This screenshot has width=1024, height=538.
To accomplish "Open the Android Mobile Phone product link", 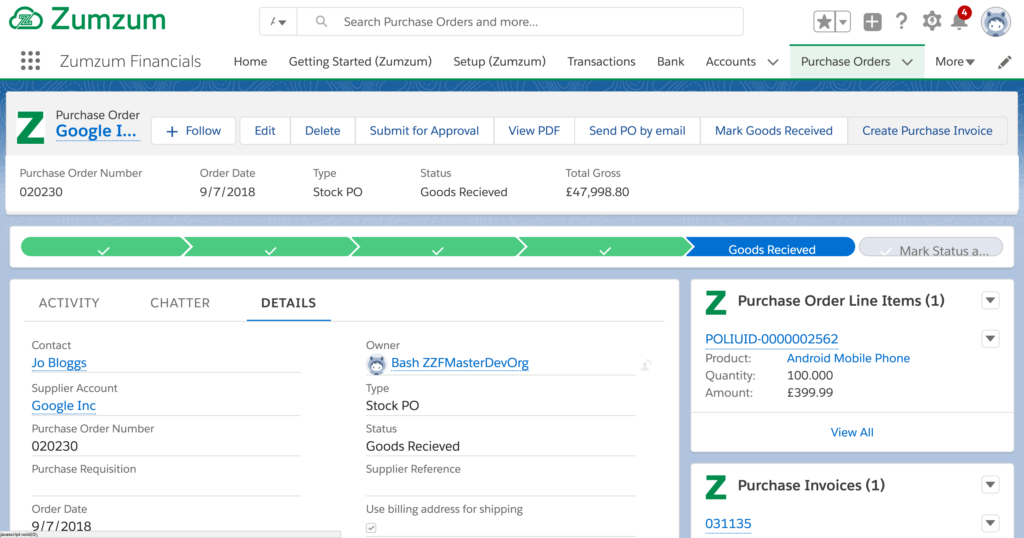I will point(848,358).
